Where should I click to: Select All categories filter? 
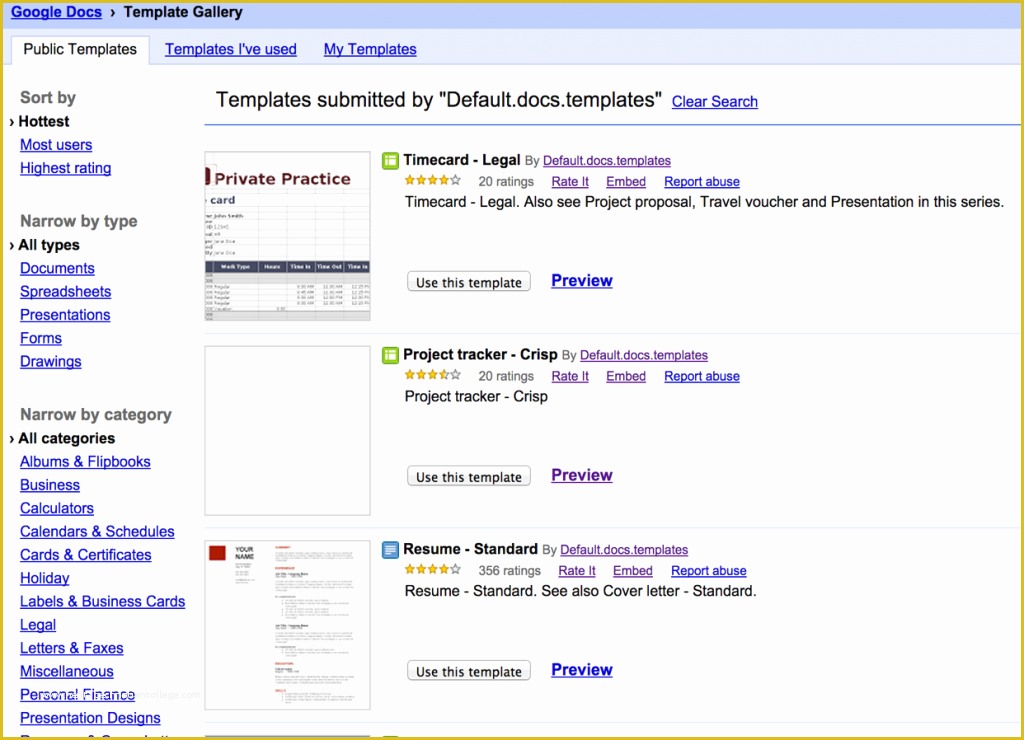click(x=67, y=438)
